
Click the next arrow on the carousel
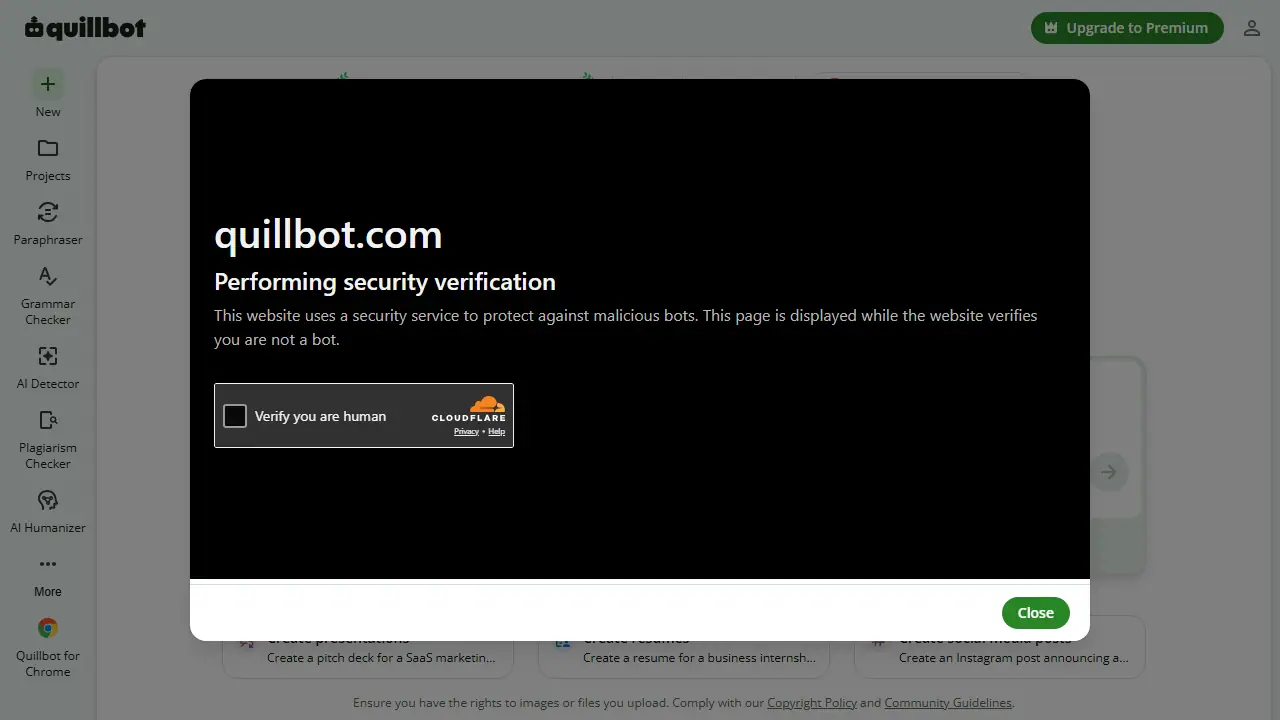coord(1108,472)
